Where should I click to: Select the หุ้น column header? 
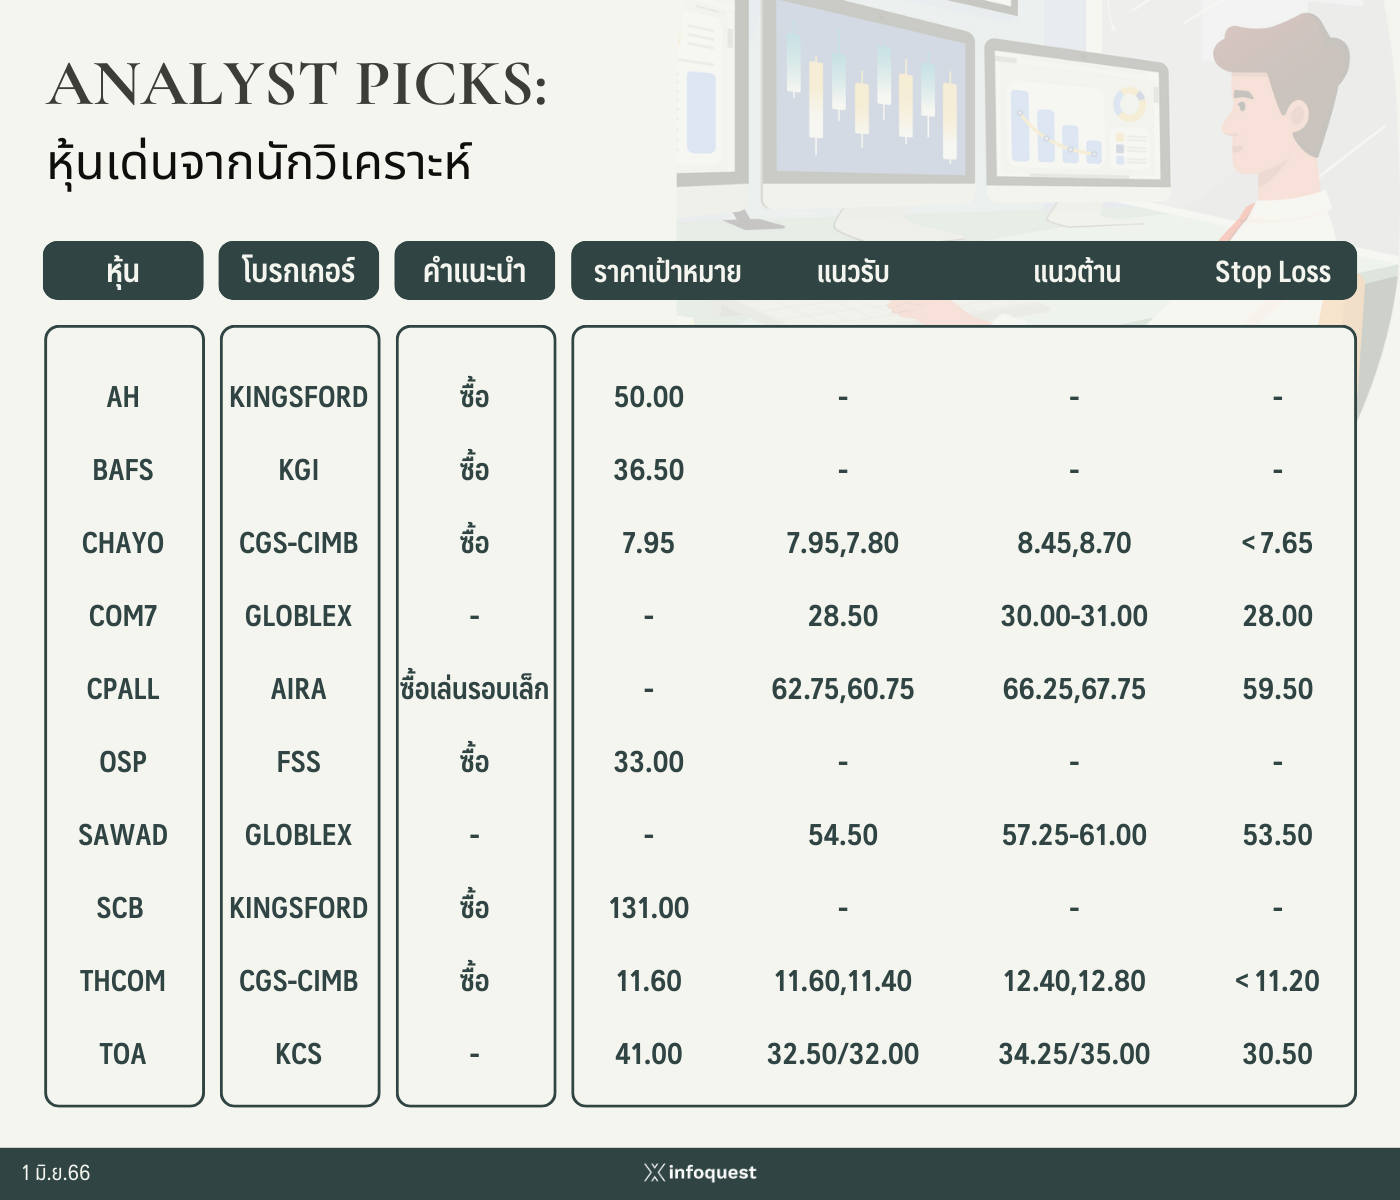pyautogui.click(x=123, y=271)
